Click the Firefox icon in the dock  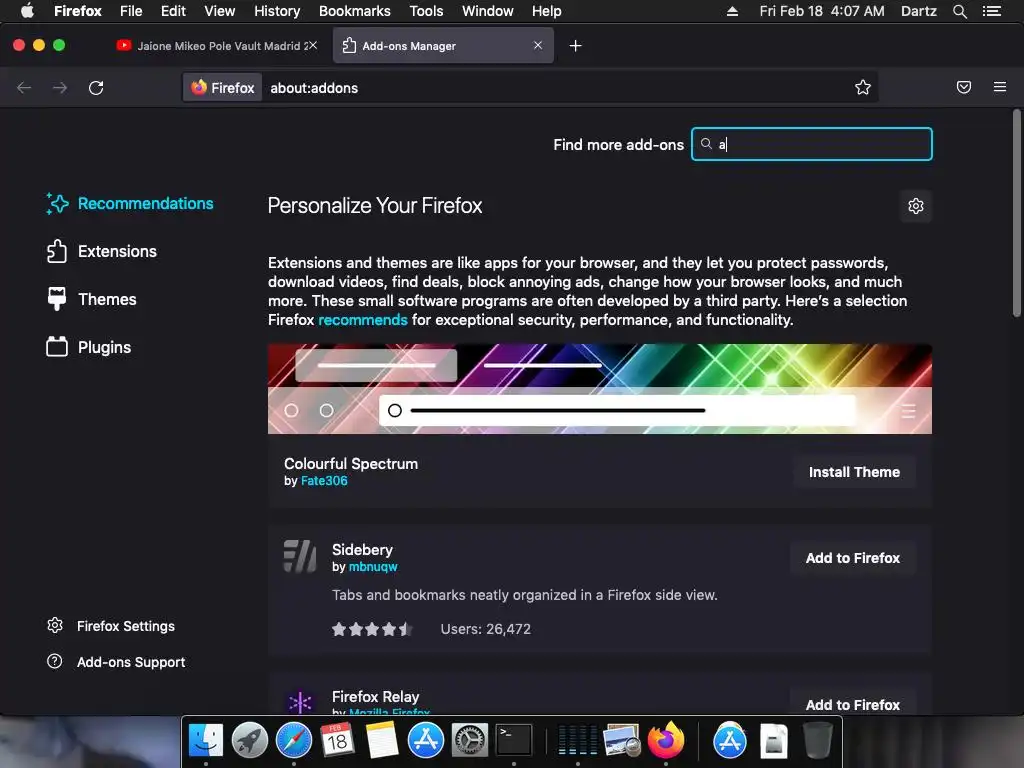coord(665,740)
